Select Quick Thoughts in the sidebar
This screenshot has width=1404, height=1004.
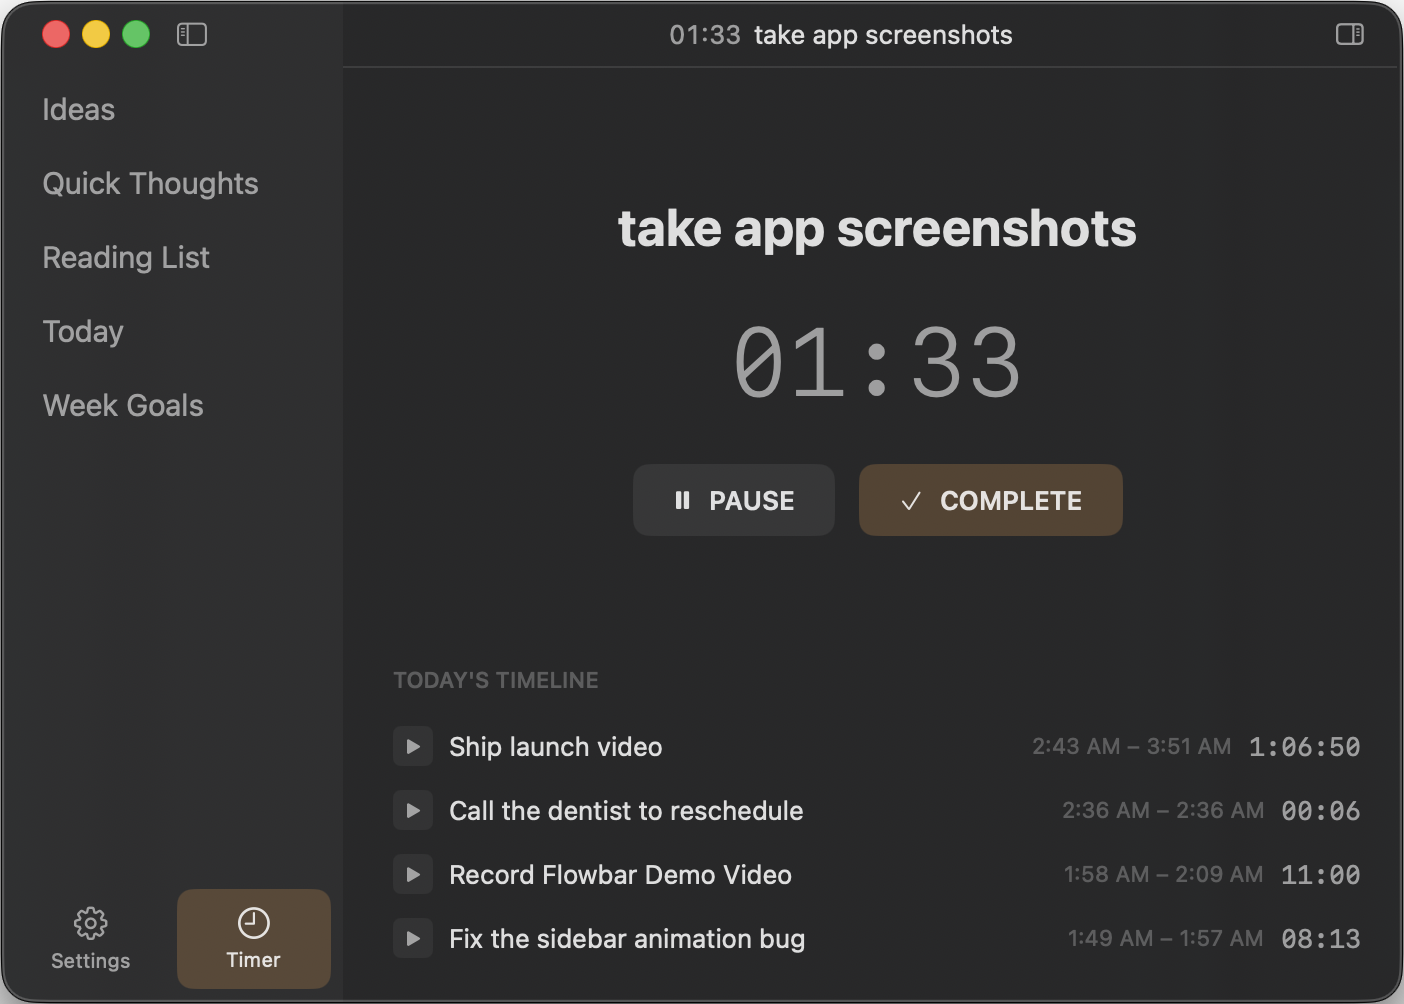pos(151,184)
